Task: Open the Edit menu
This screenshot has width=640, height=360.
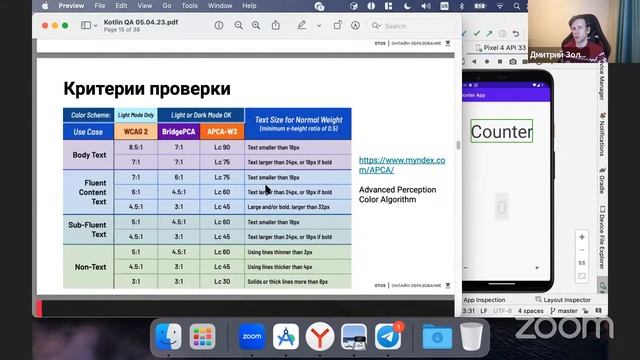Action: click(x=121, y=6)
